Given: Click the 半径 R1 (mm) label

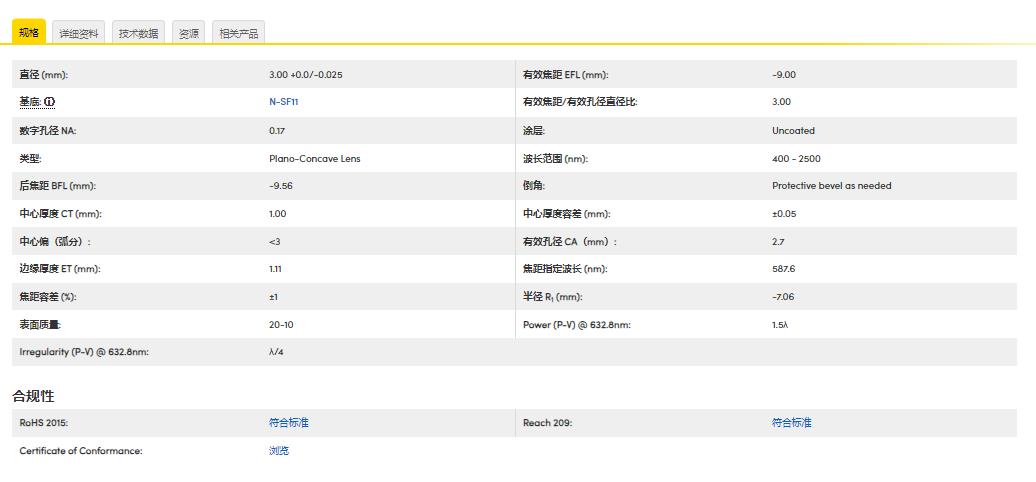Looking at the screenshot, I should tap(552, 297).
